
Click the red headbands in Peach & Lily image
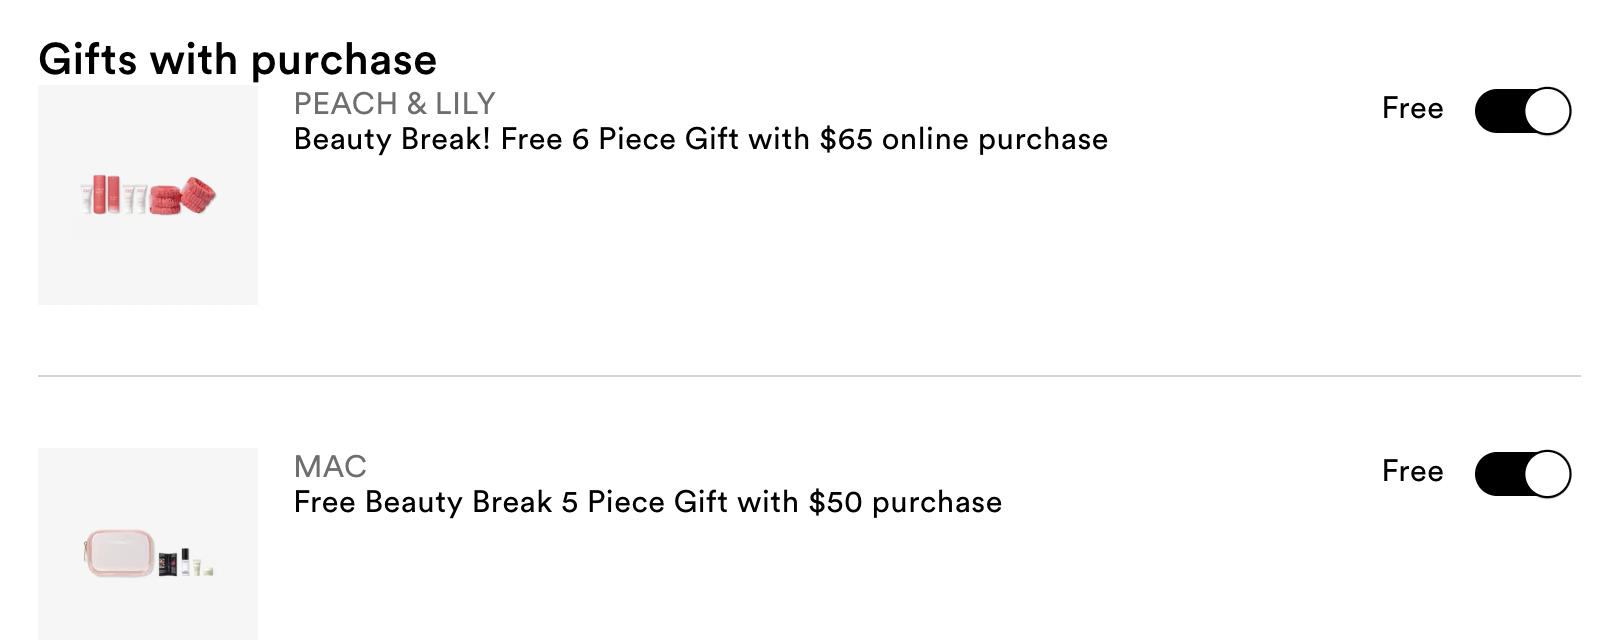click(182, 197)
